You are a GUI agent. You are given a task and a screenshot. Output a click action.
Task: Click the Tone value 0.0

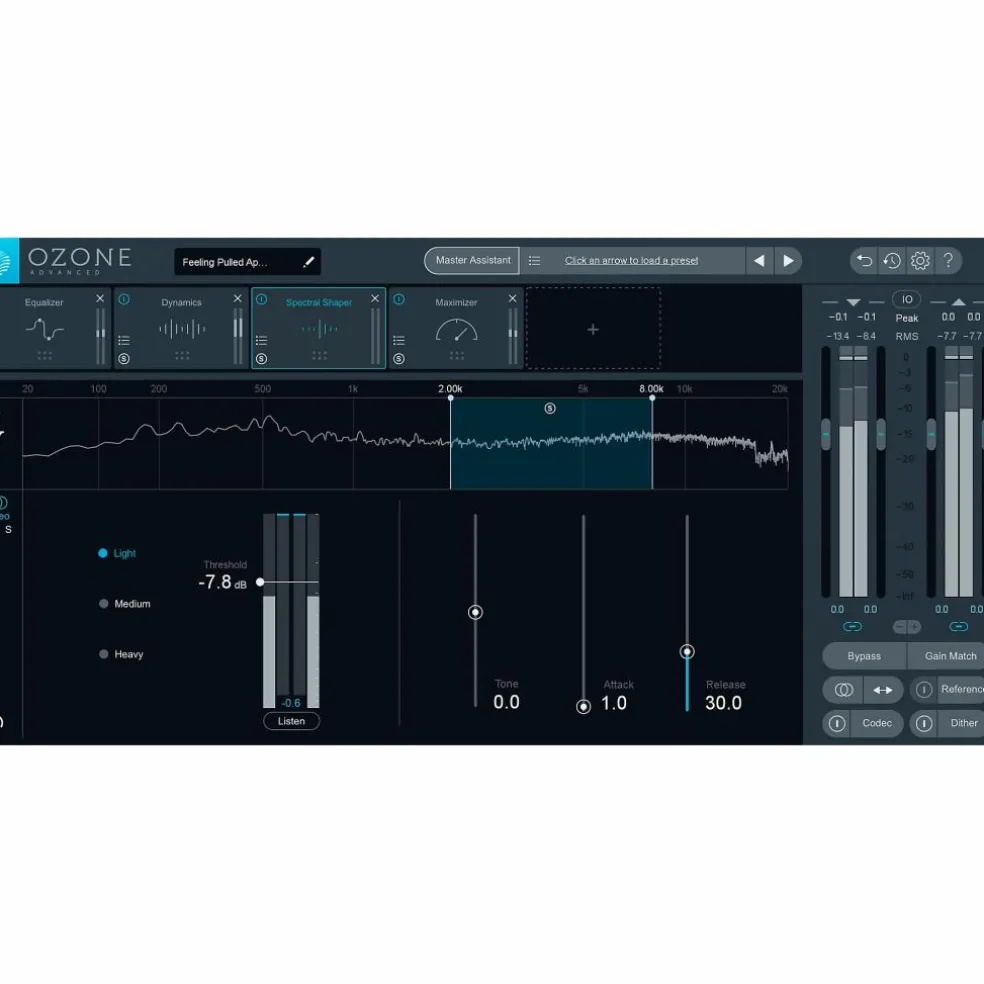click(x=506, y=702)
